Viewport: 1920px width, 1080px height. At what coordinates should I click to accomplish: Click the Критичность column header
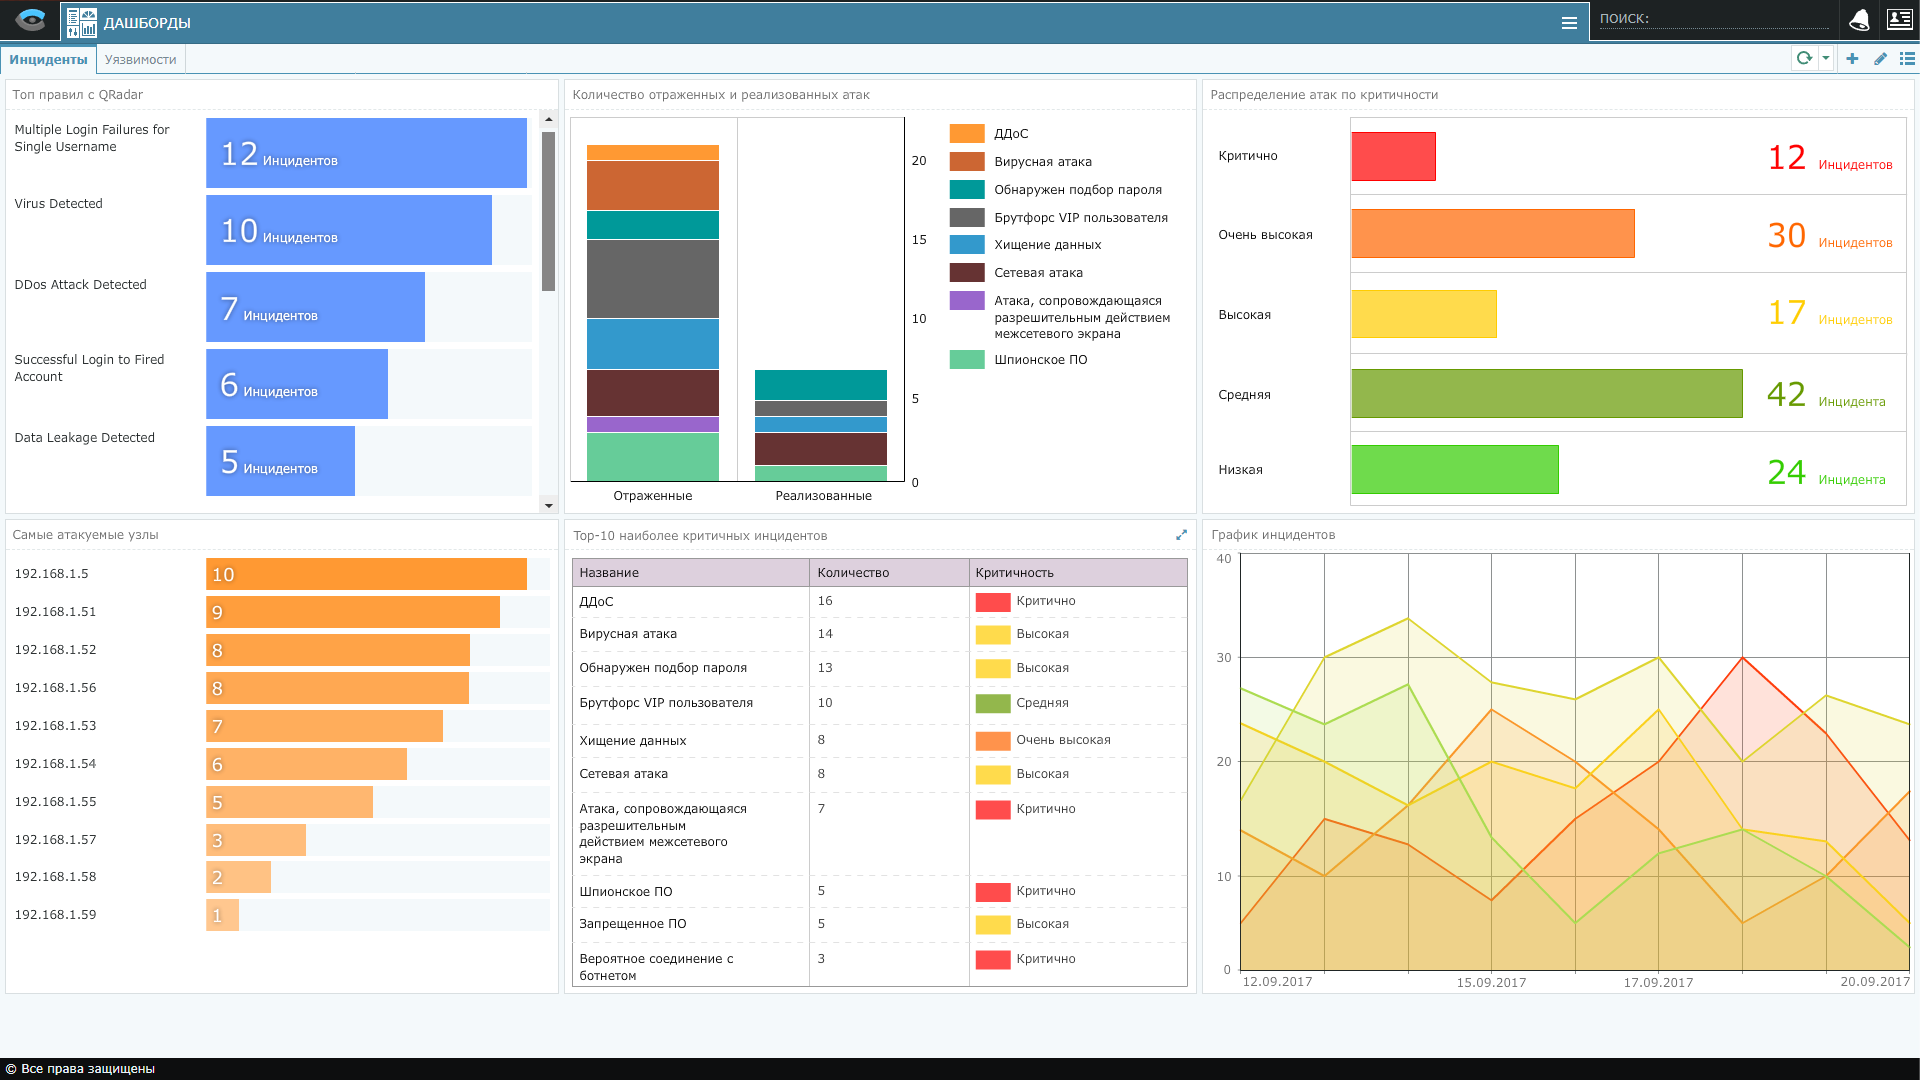coord(1014,573)
